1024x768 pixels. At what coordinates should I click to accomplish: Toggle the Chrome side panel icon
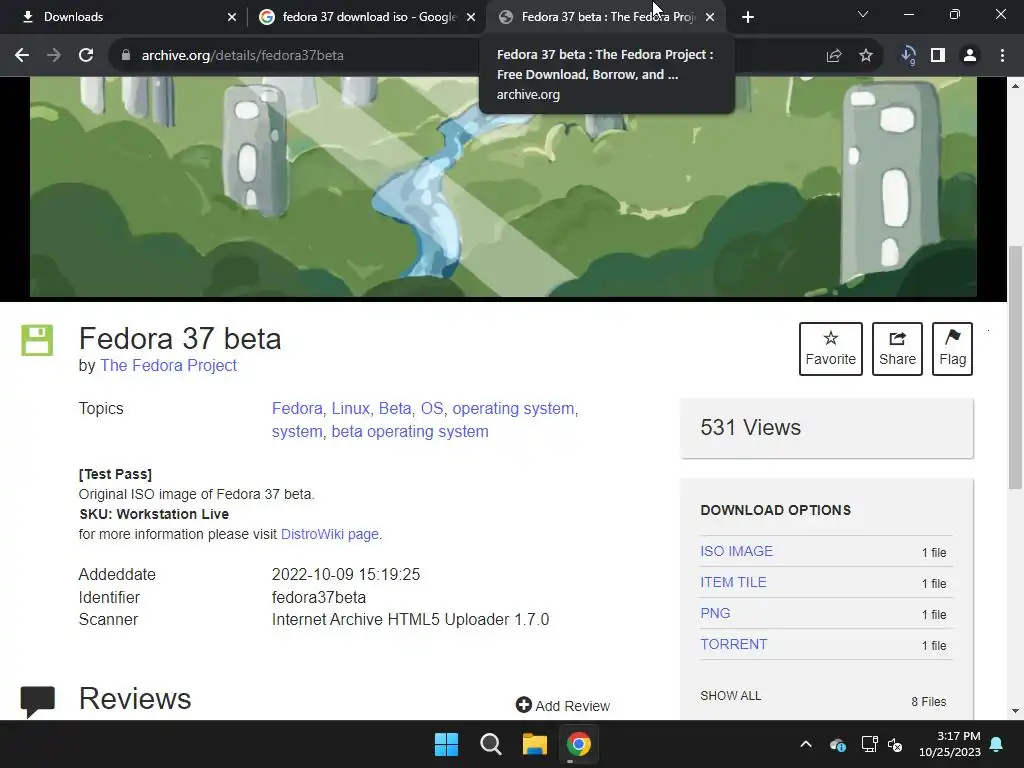938,56
